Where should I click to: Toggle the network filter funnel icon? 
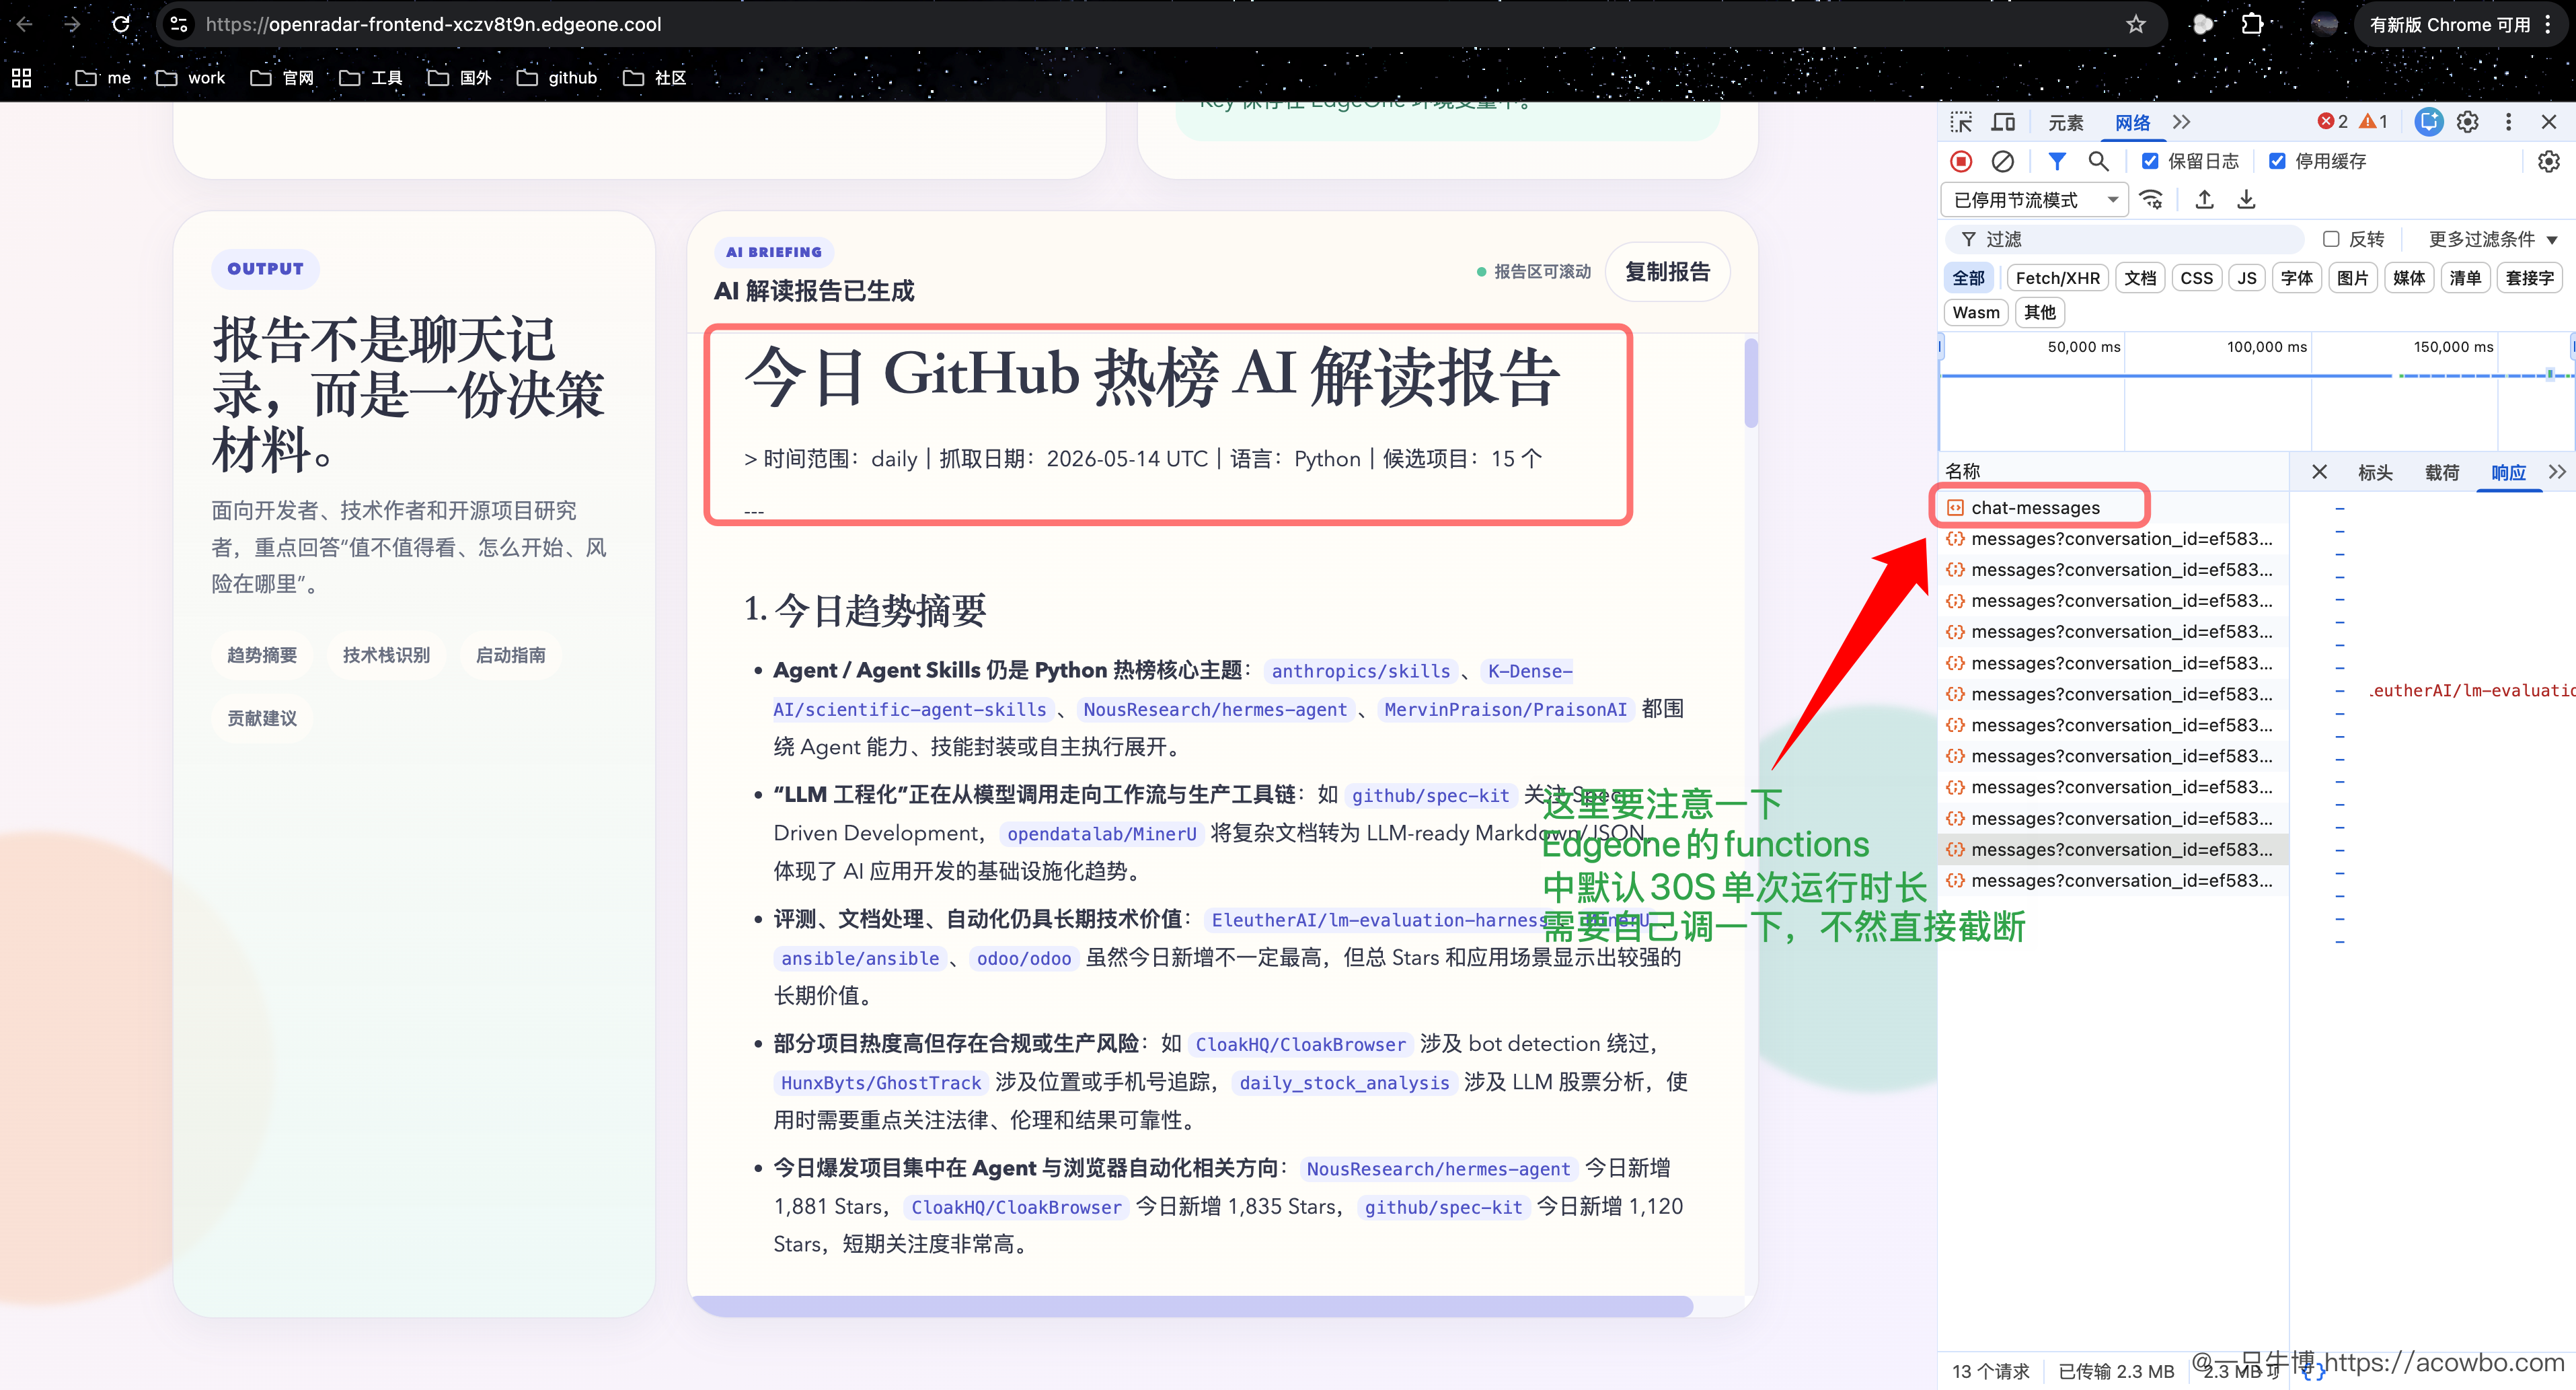pyautogui.click(x=2057, y=161)
